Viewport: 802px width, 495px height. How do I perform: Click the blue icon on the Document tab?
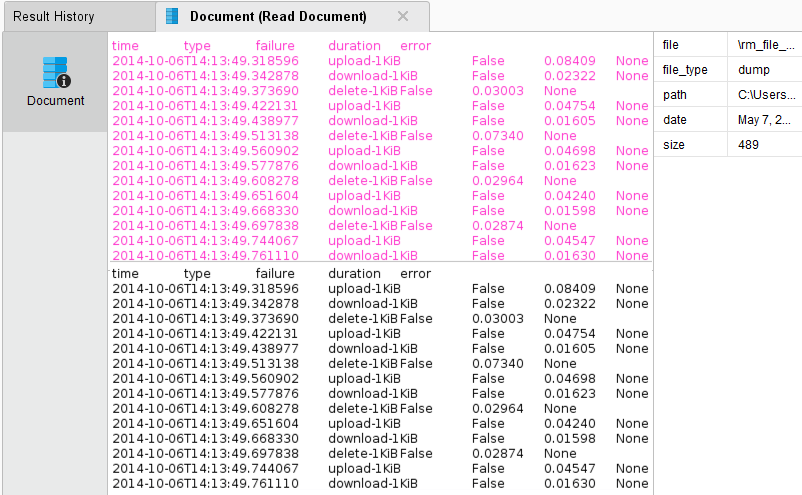click(173, 16)
